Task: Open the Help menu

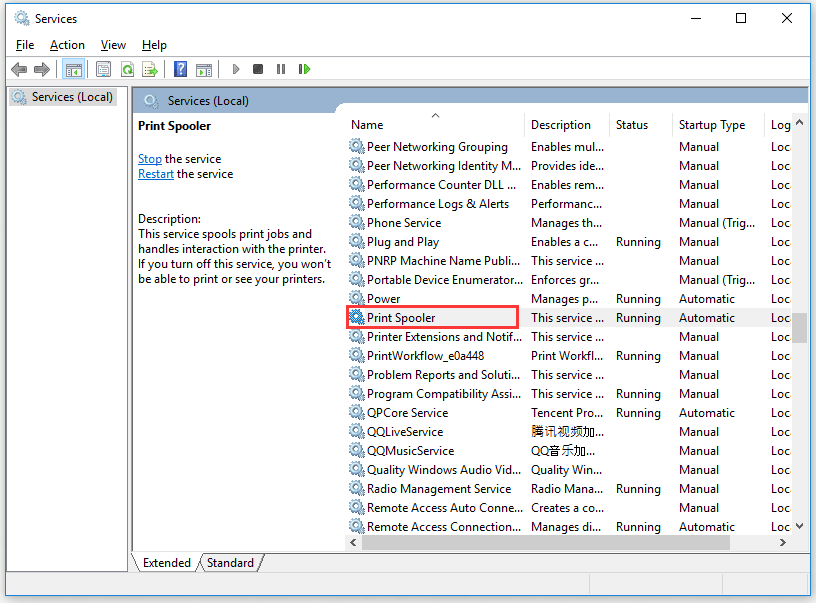Action: [x=154, y=45]
